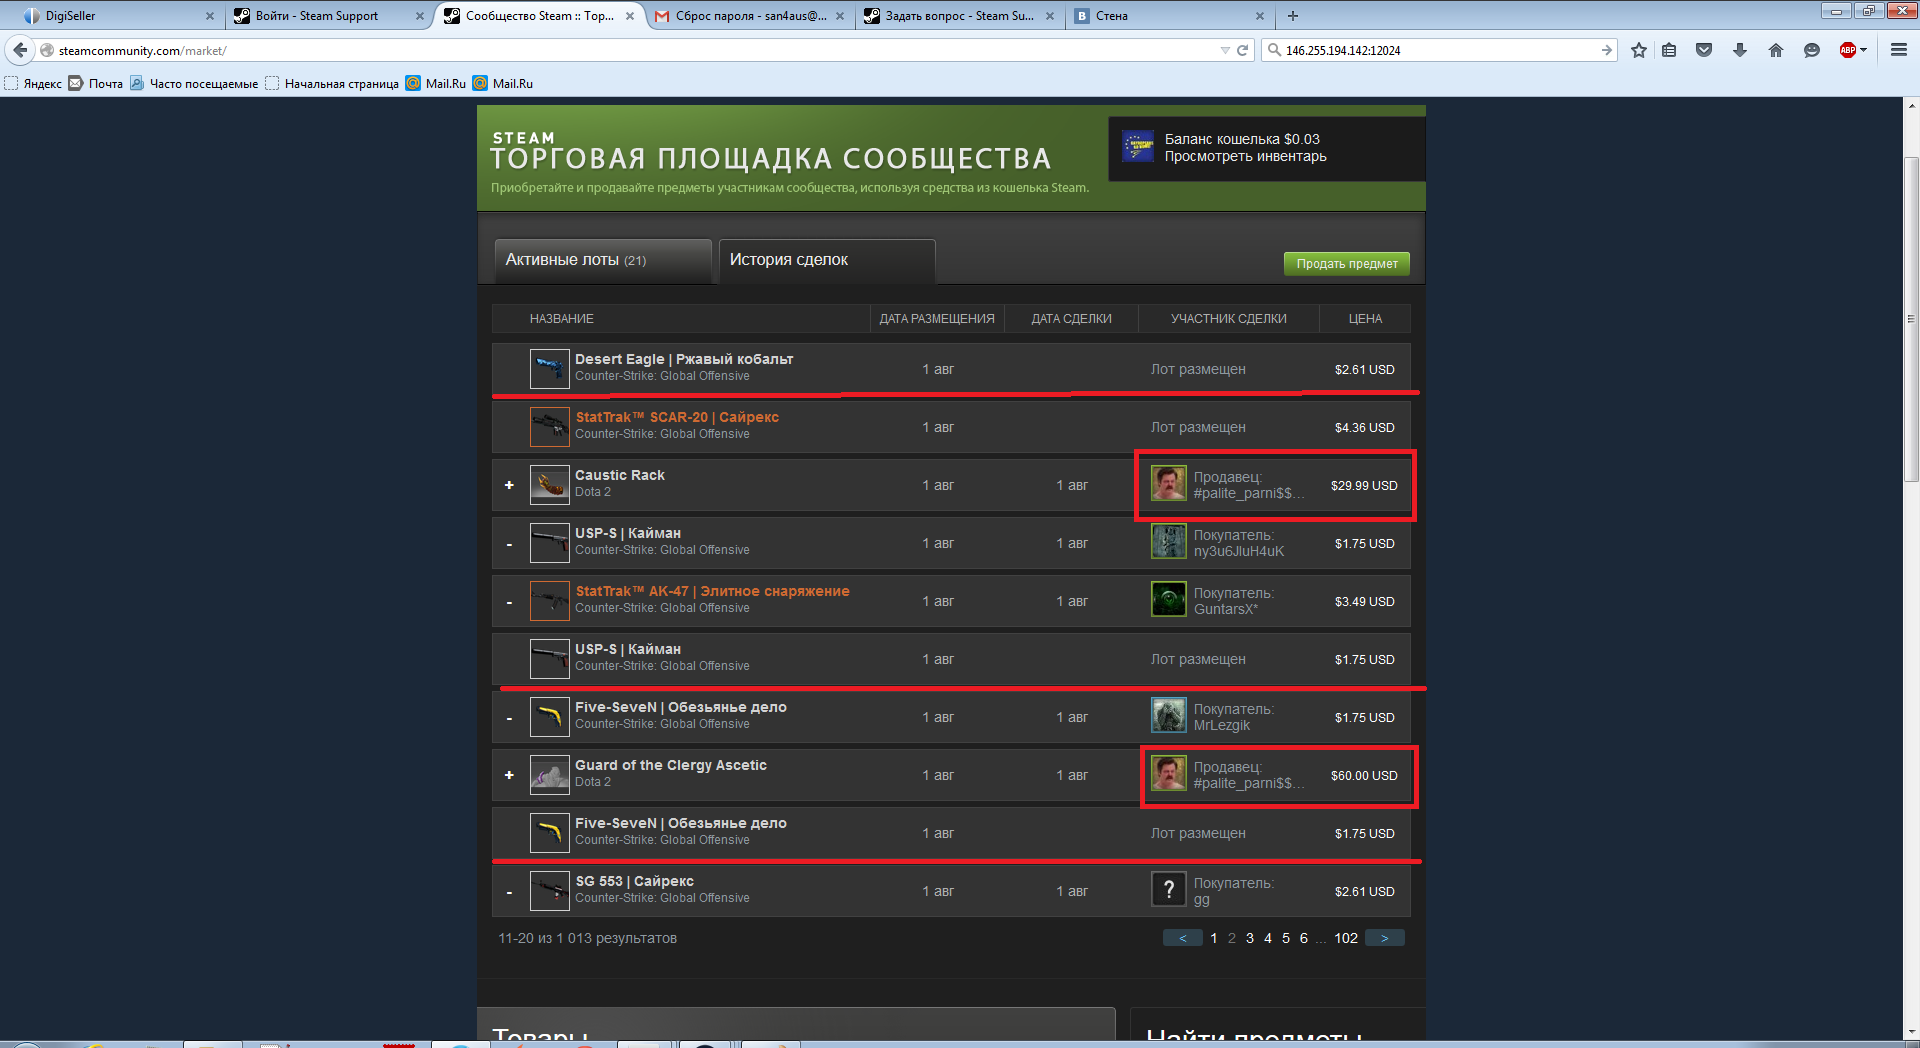Open the Часто посещаемые bookmark folder
The height and width of the screenshot is (1048, 1920).
click(194, 84)
